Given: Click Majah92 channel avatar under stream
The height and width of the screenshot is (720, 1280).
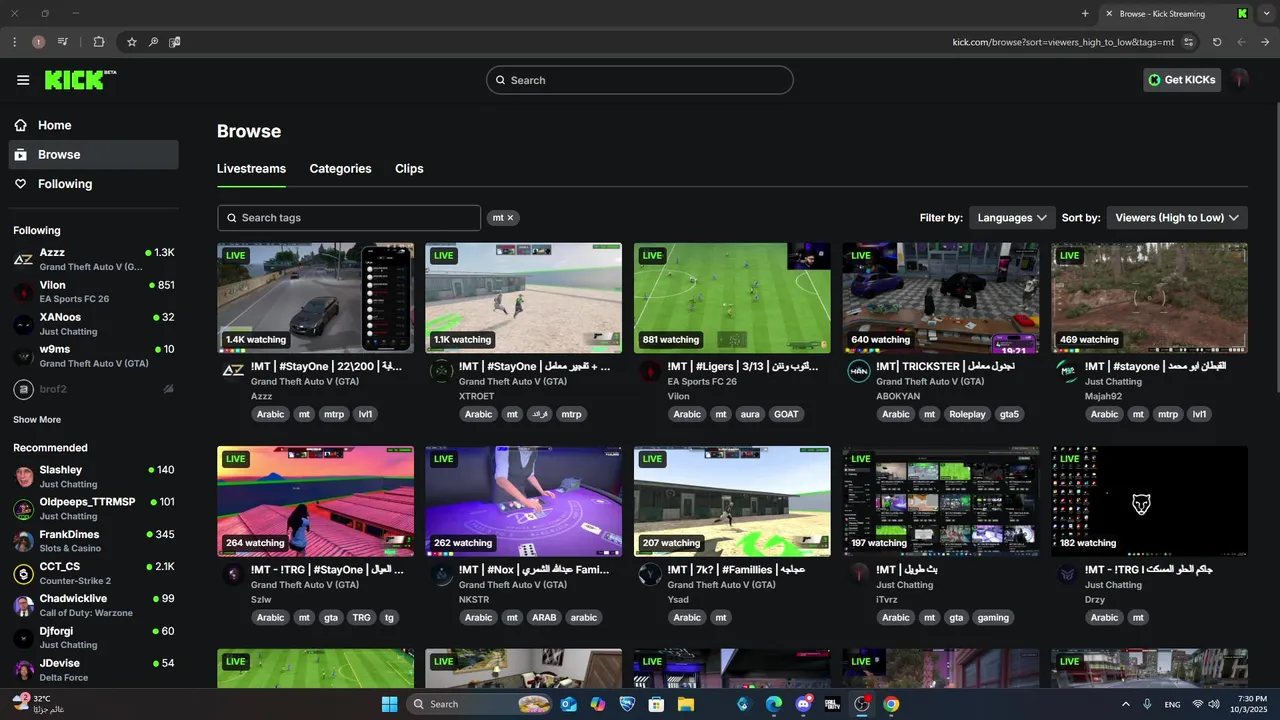Looking at the screenshot, I should click(x=1067, y=371).
